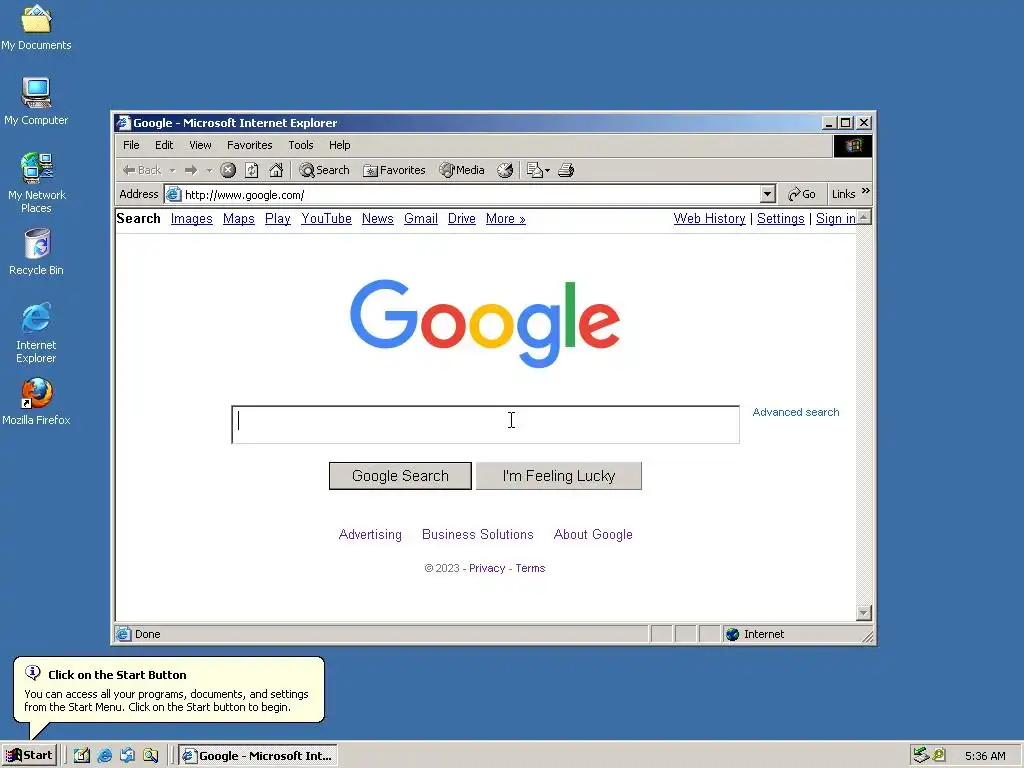Open the Privacy link

pos(487,568)
